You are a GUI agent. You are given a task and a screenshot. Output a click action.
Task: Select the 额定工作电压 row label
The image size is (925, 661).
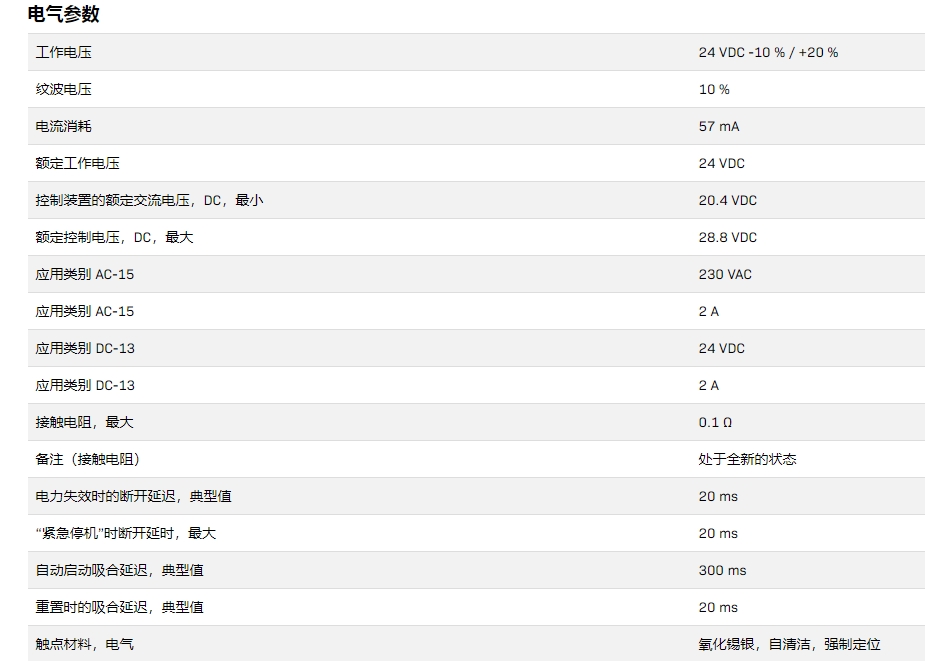point(77,163)
